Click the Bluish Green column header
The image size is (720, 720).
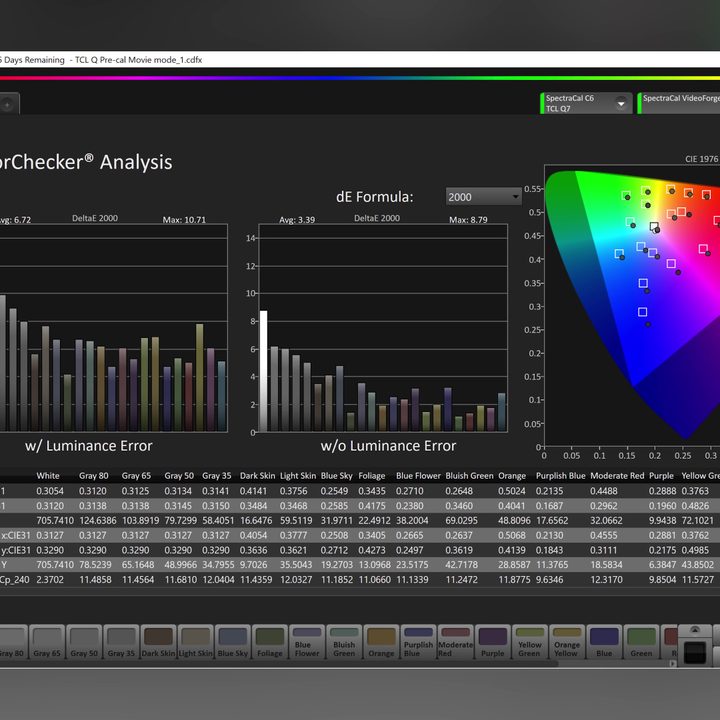pyautogui.click(x=469, y=476)
